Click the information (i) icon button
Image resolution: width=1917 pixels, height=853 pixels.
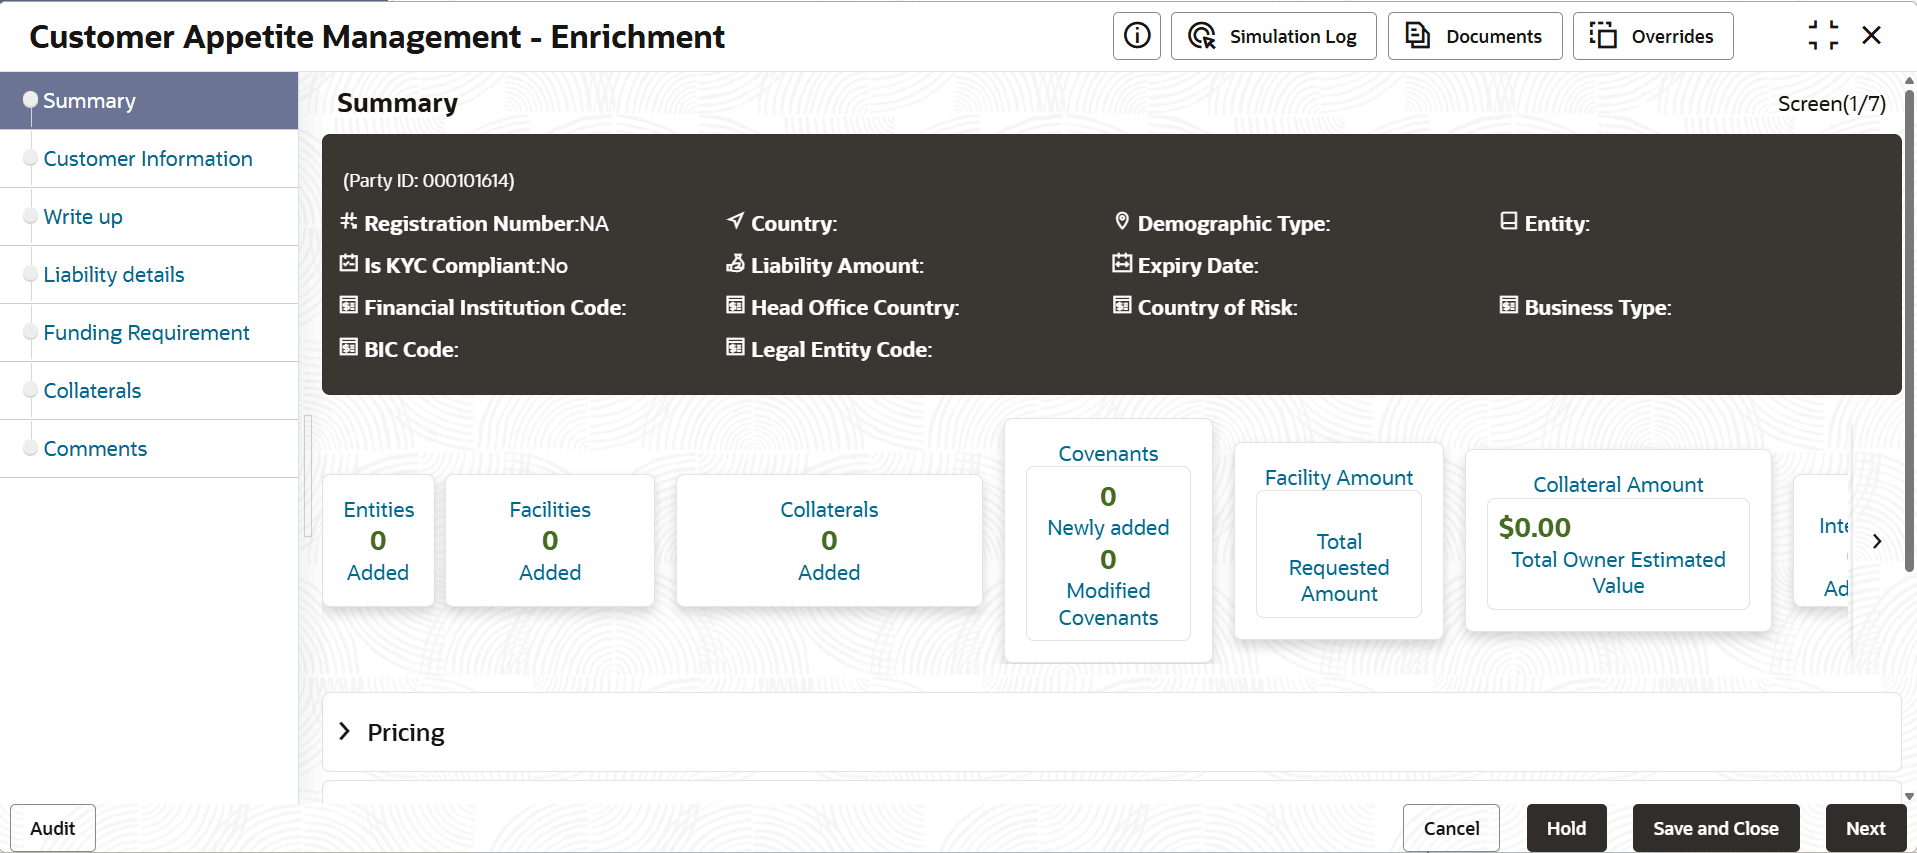(x=1137, y=36)
